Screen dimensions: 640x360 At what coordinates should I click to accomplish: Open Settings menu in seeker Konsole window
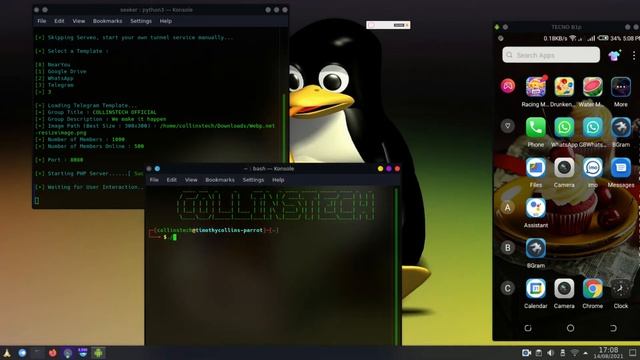[x=141, y=21]
